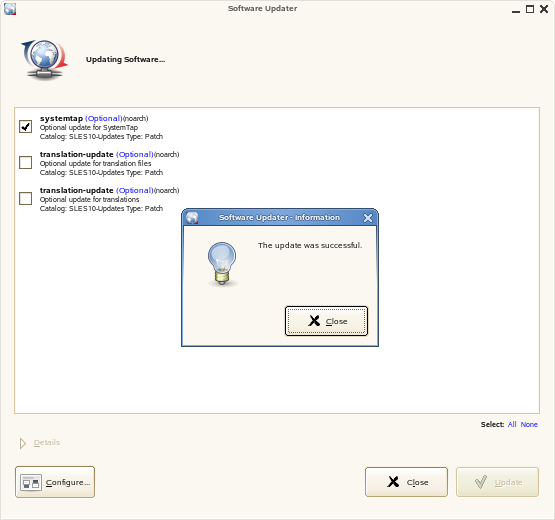Click the main window title bar app icon
Image resolution: width=555 pixels, height=520 pixels.
(10, 8)
